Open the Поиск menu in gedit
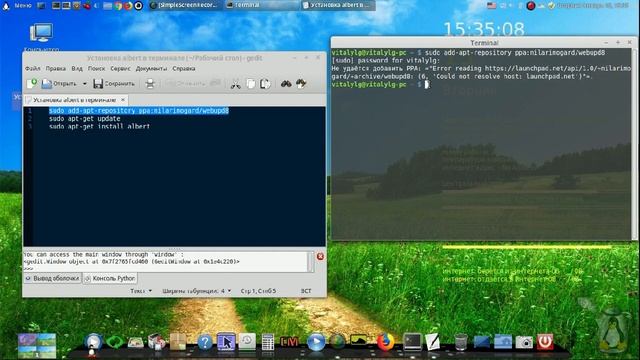640x360 pixels. click(96, 69)
